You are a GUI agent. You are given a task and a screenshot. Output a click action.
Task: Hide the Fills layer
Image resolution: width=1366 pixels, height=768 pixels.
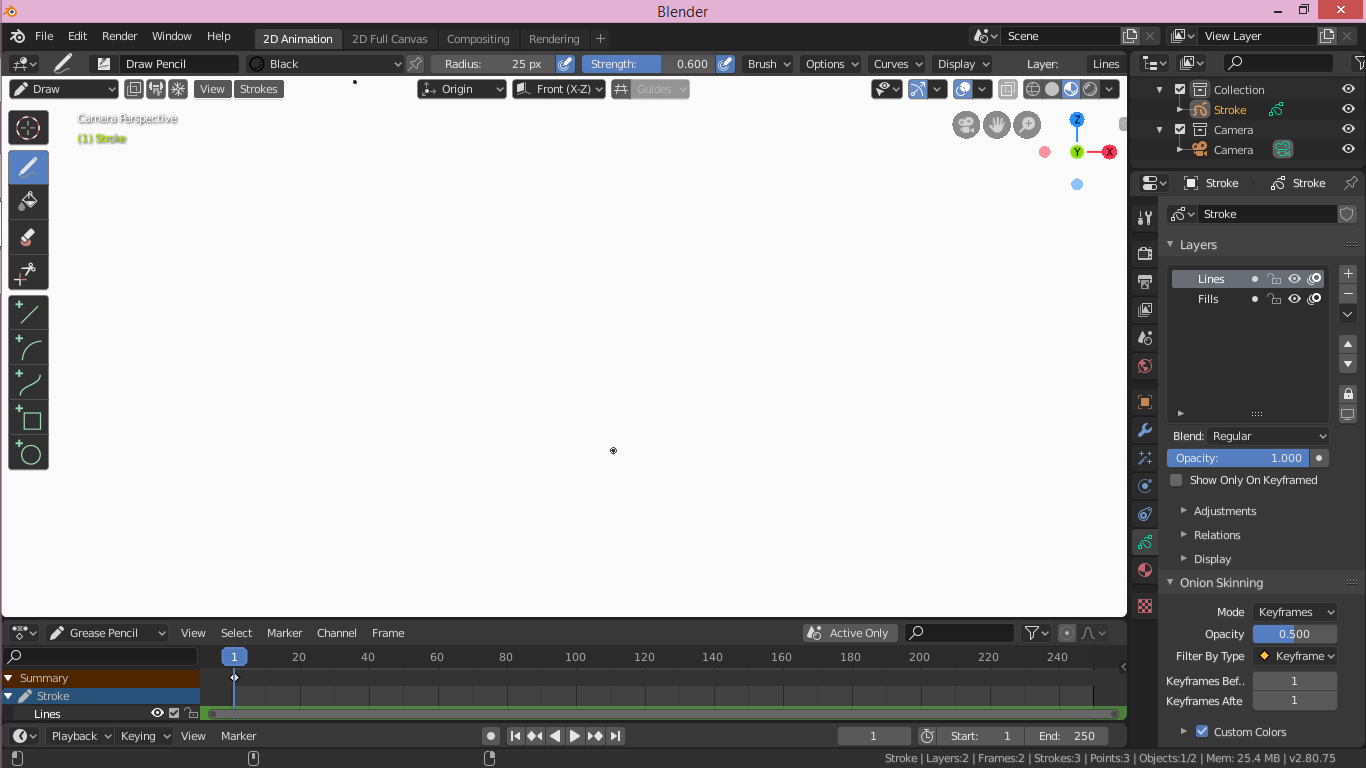click(1294, 298)
